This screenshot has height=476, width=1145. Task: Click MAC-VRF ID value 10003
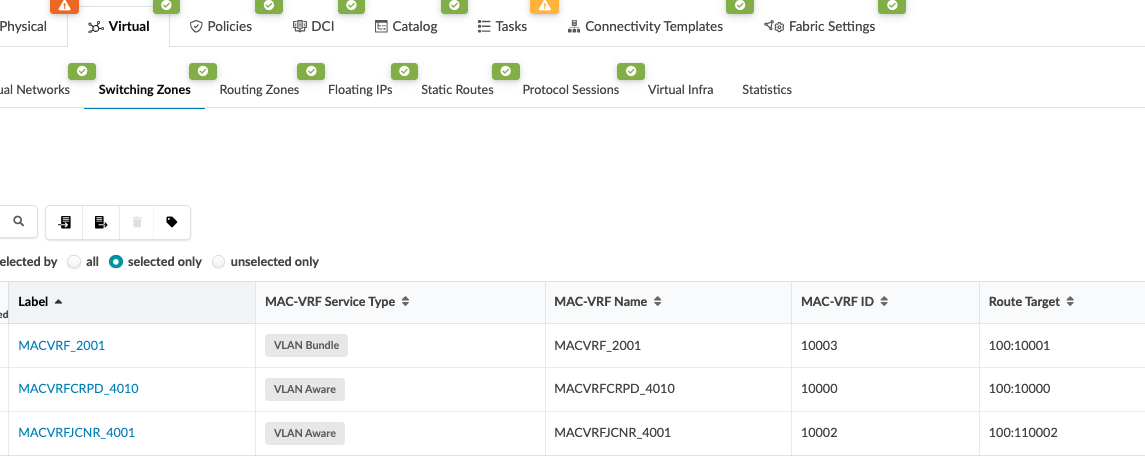tap(819, 345)
